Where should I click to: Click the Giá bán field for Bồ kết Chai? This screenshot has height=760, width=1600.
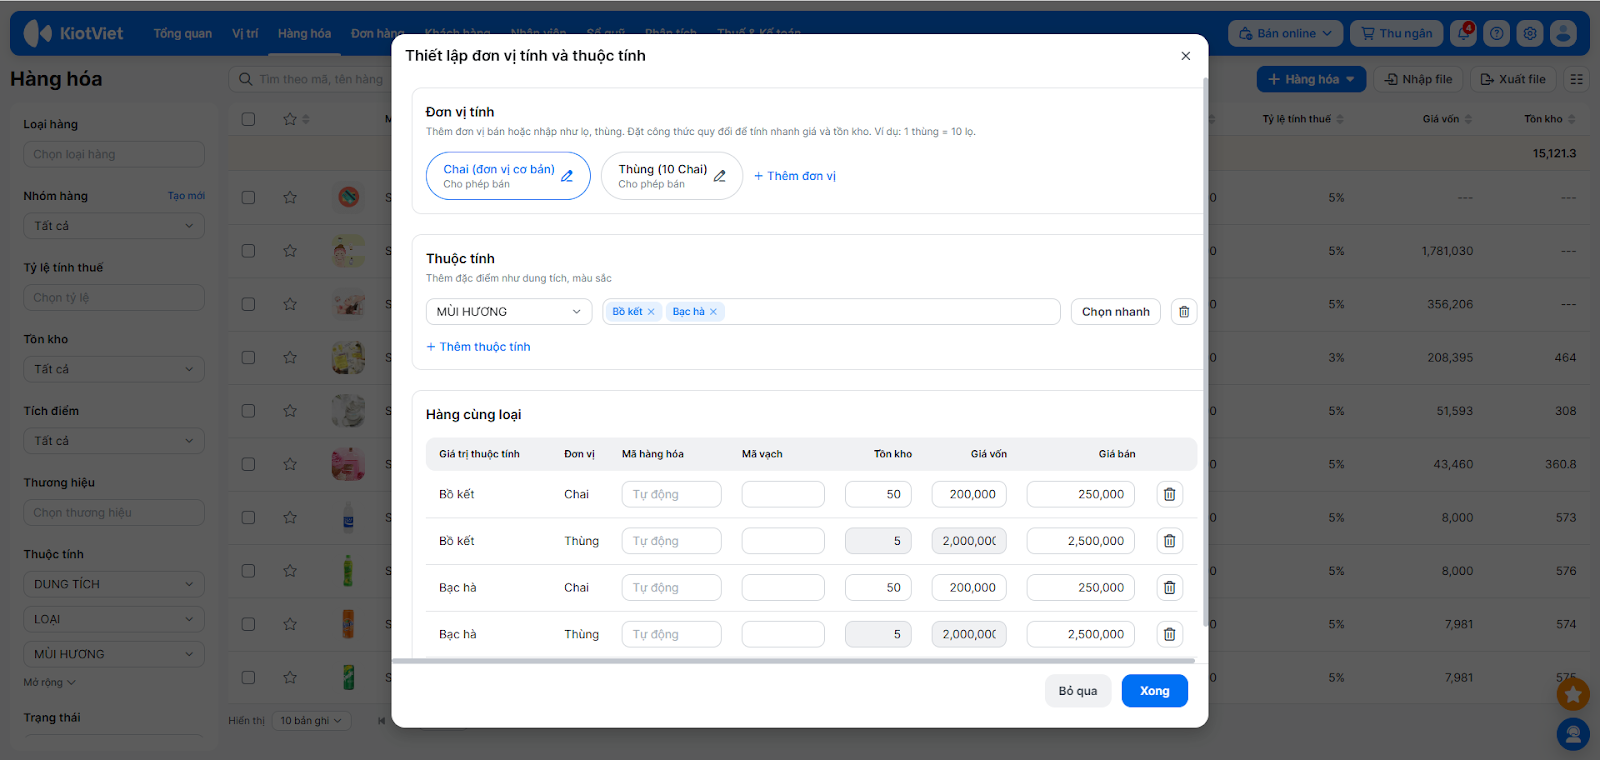point(1080,494)
